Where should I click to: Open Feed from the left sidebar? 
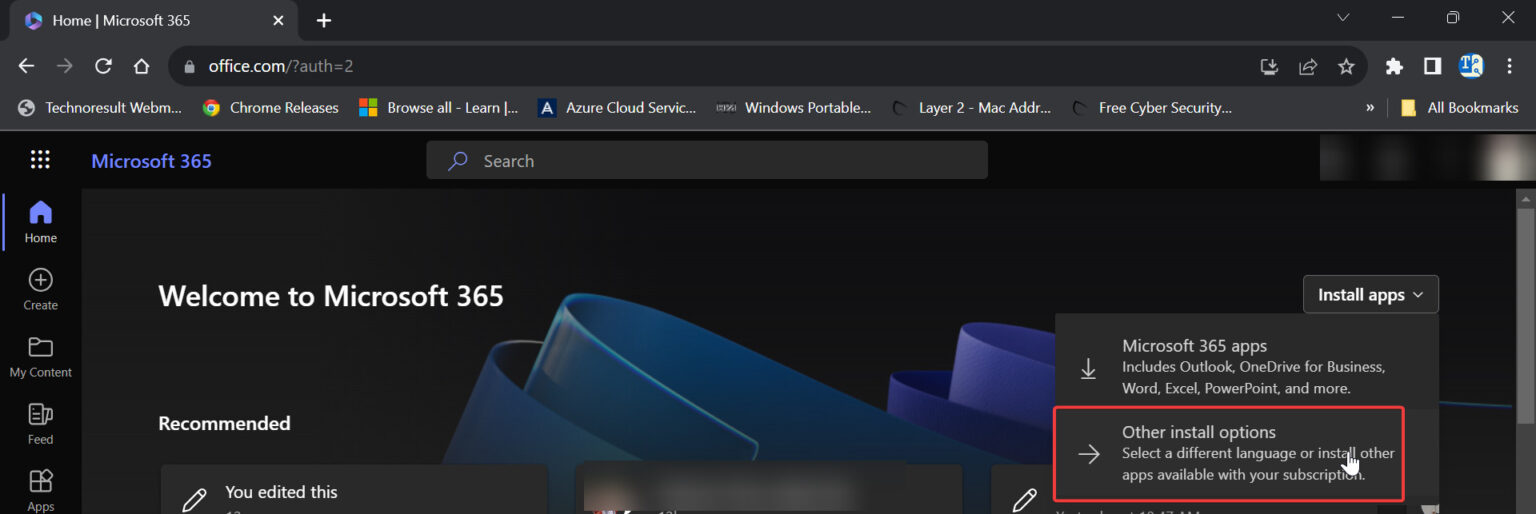coord(41,423)
